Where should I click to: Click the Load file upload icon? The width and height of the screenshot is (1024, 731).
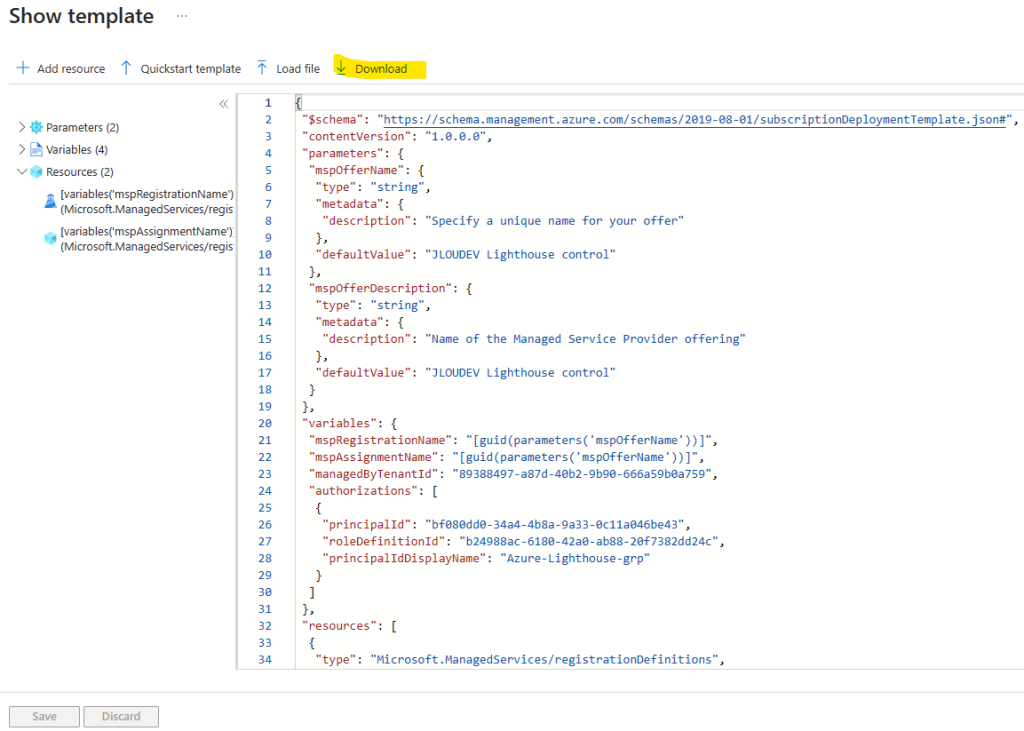pyautogui.click(x=262, y=68)
